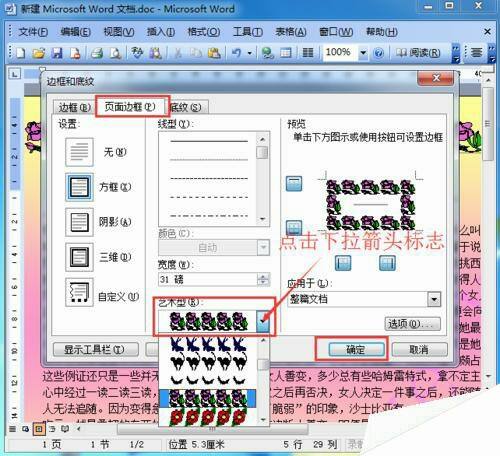This screenshot has width=500, height=456.
Task: Expand the 艺术型 art border dropdown arrow
Action: (x=263, y=321)
